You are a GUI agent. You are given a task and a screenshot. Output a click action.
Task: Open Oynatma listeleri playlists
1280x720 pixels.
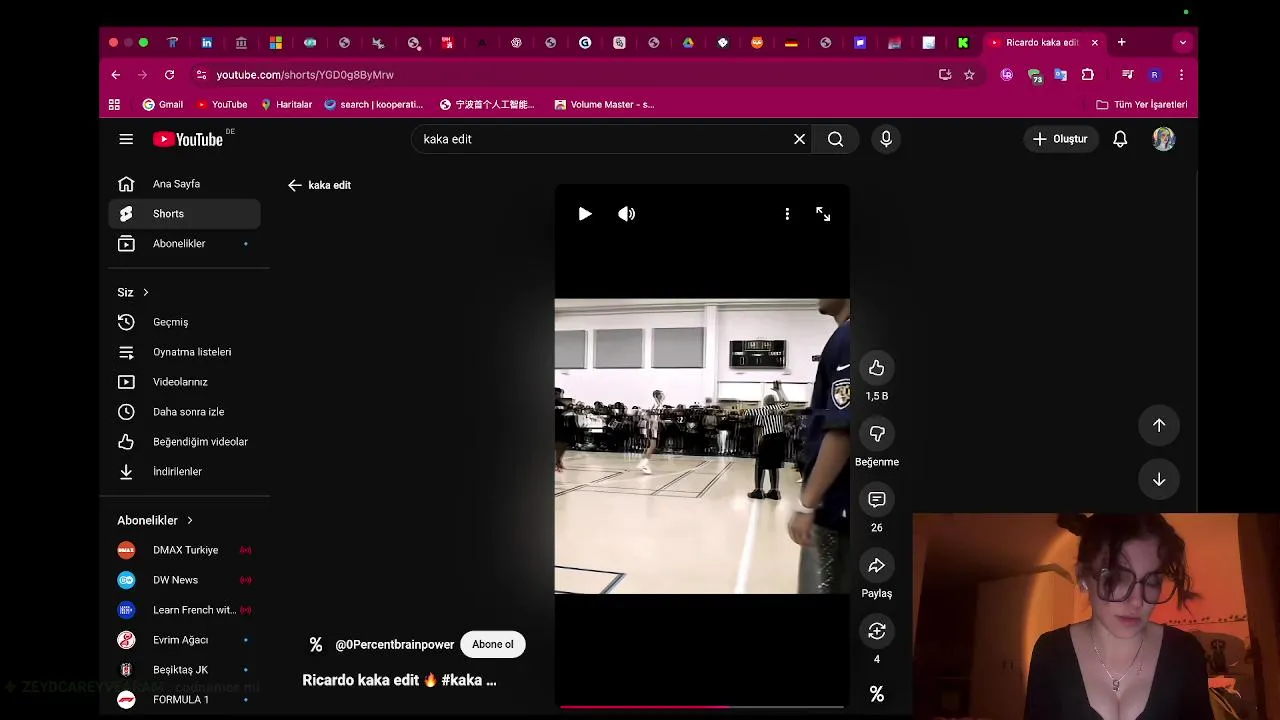184,352
